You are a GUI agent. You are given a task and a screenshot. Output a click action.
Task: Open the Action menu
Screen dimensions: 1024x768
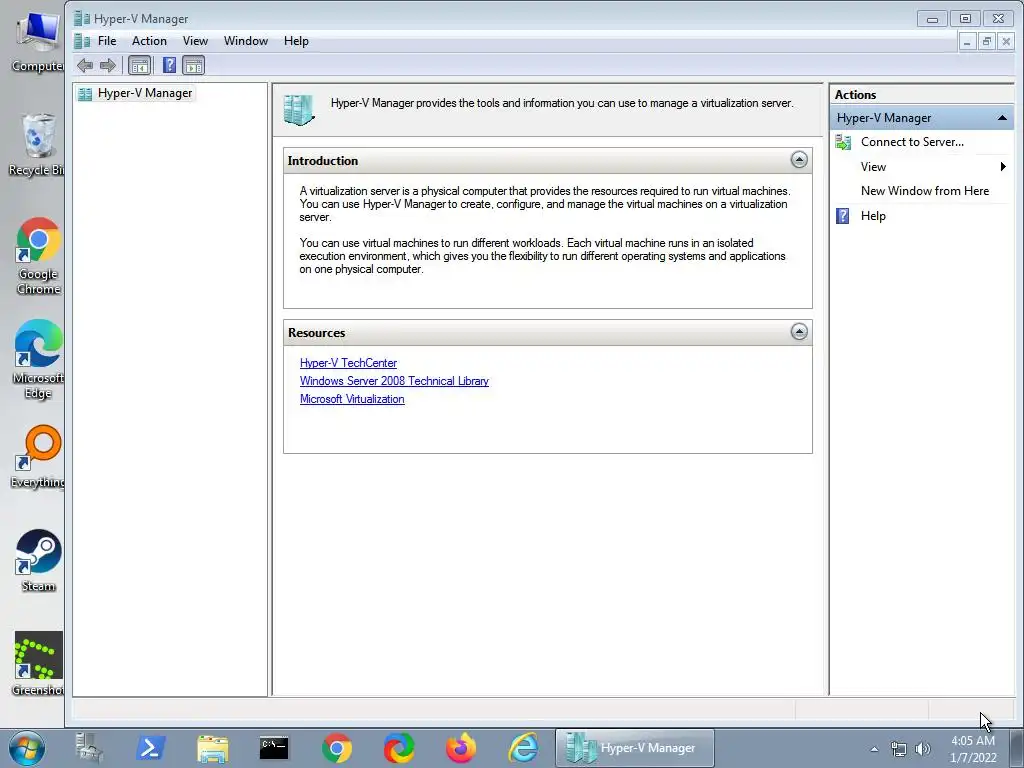(149, 41)
